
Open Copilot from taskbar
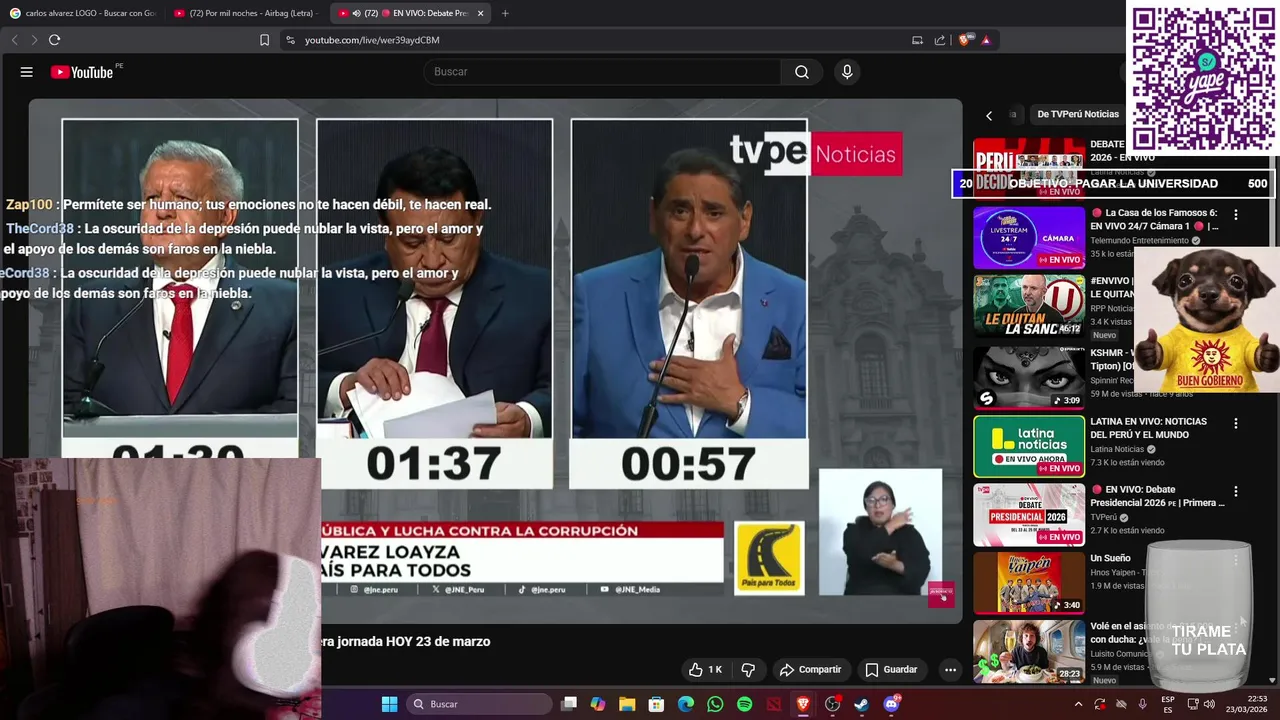click(x=598, y=704)
